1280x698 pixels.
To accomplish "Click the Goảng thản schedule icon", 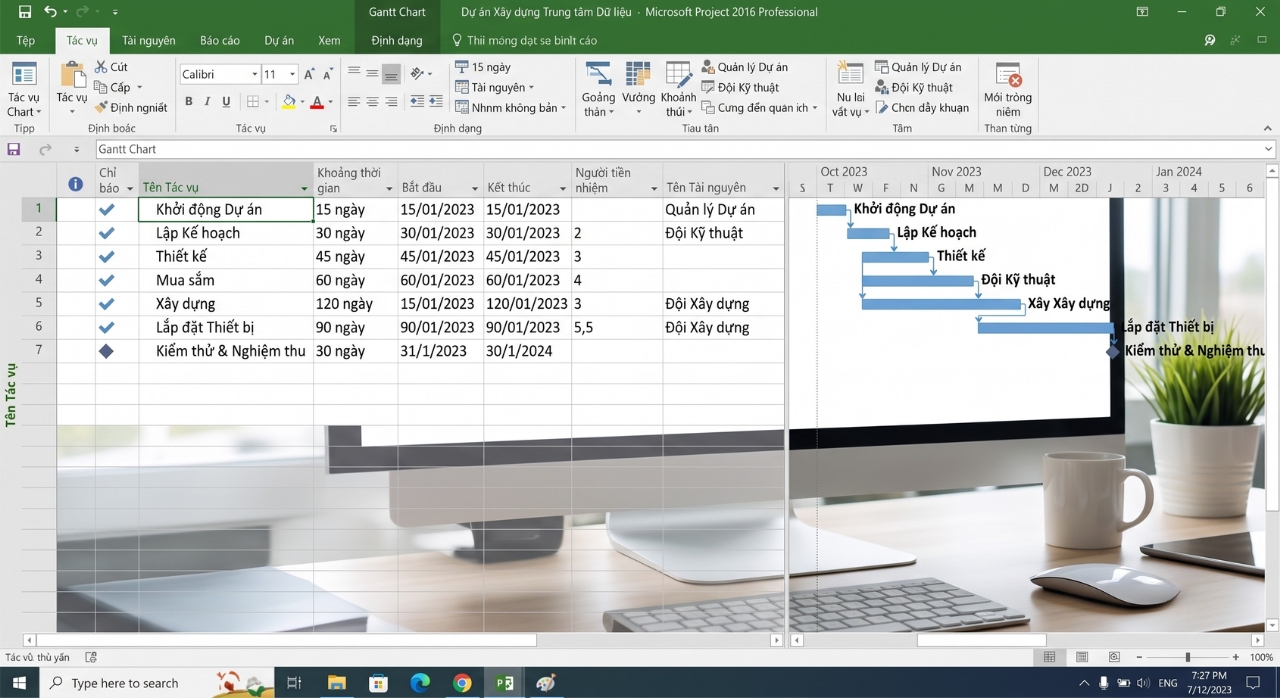I will click(598, 75).
